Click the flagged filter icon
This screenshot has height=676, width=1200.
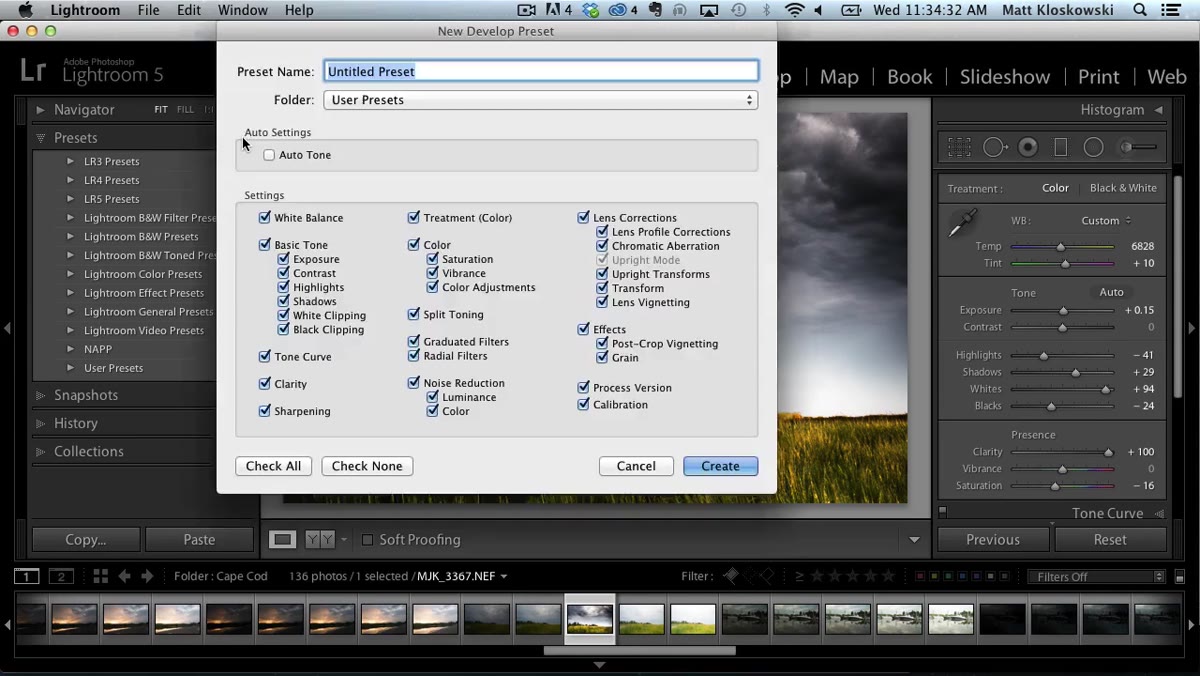[731, 576]
